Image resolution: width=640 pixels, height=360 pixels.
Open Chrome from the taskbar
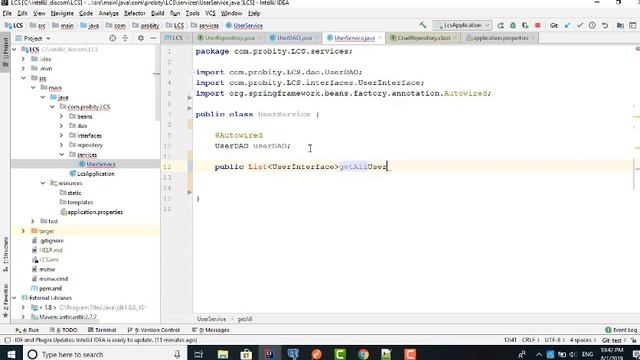click(363, 354)
